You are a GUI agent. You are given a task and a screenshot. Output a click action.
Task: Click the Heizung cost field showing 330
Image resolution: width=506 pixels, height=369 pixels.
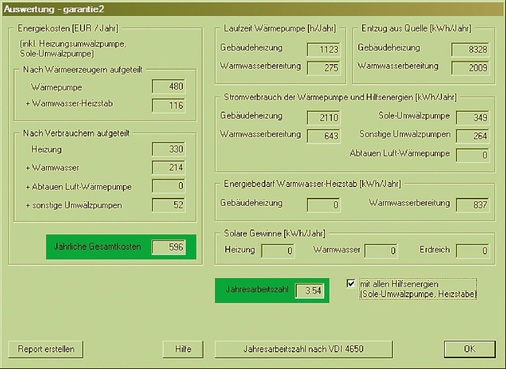(x=169, y=149)
